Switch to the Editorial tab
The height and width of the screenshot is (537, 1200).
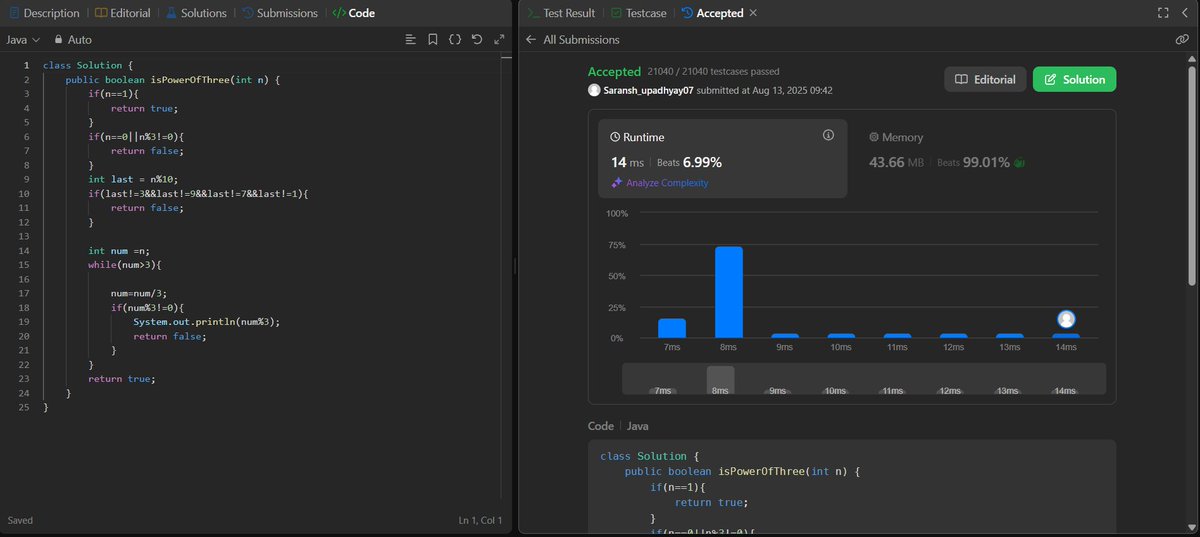click(123, 13)
